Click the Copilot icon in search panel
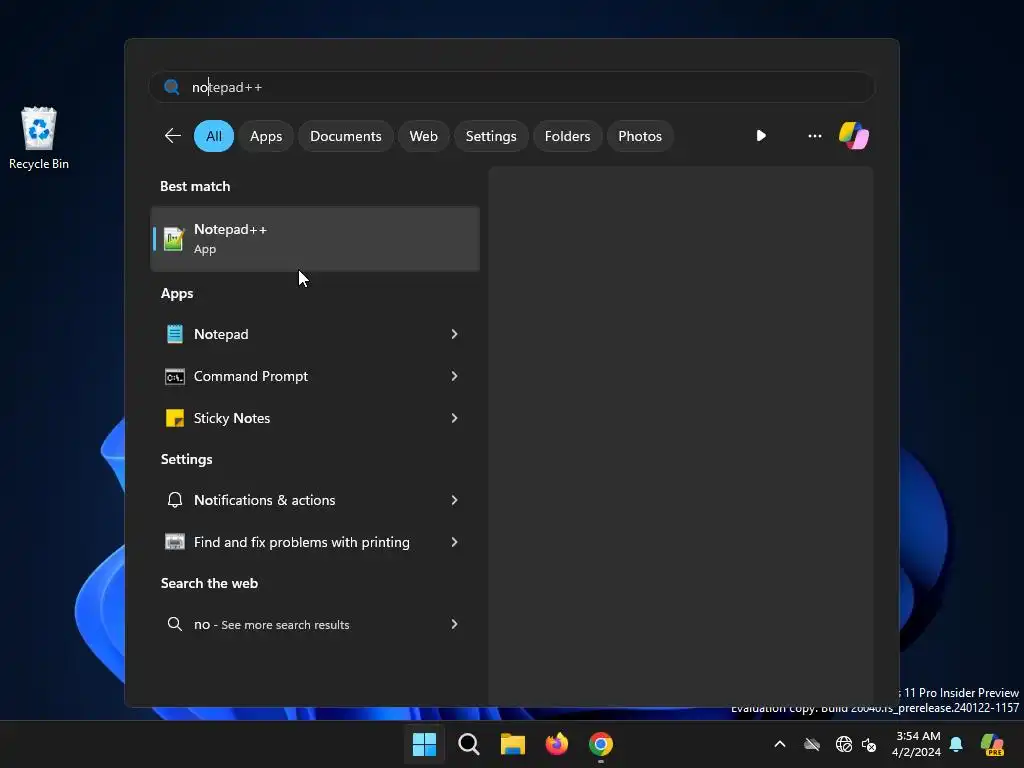Image resolution: width=1024 pixels, height=768 pixels. coord(854,136)
